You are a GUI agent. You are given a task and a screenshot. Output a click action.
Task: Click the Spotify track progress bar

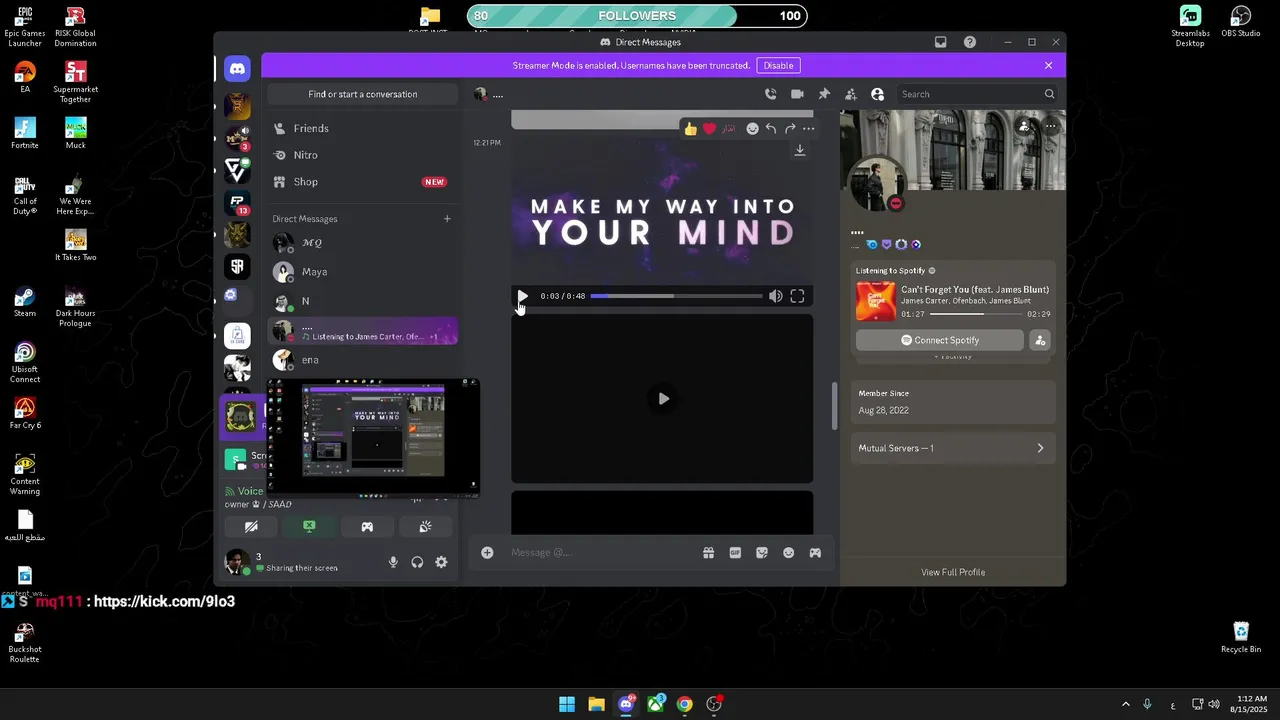(x=975, y=314)
